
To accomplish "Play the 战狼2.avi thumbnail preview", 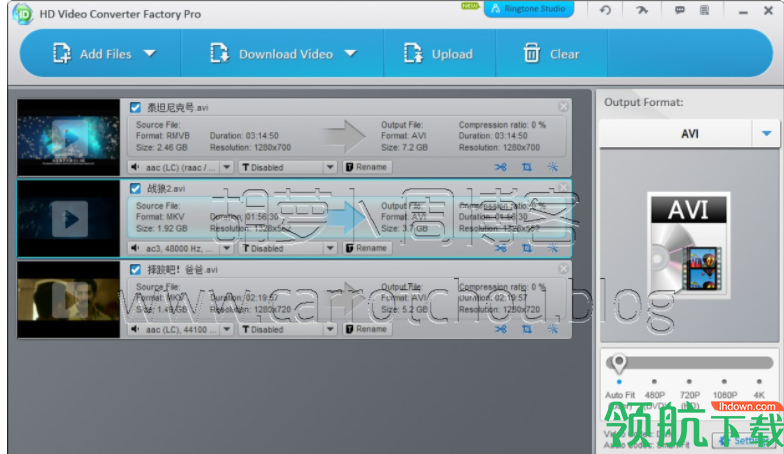I will click(x=70, y=218).
